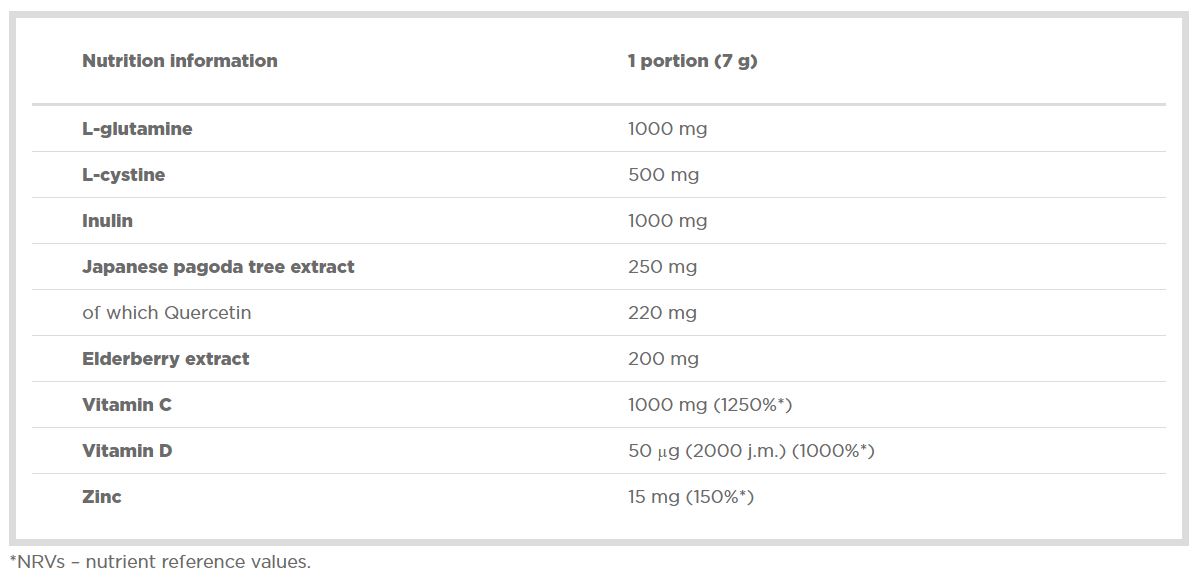This screenshot has height=580, width=1195.
Task: Select the Inulin row label
Action: click(x=107, y=221)
